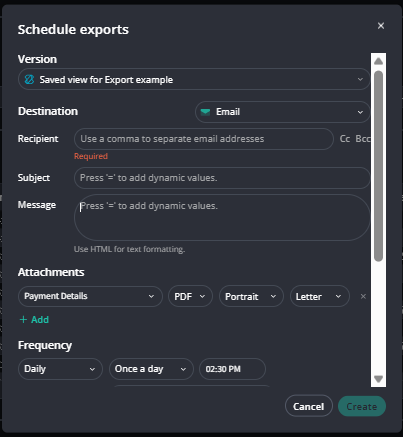
Task: Click the Email envelope icon
Action: [205, 112]
